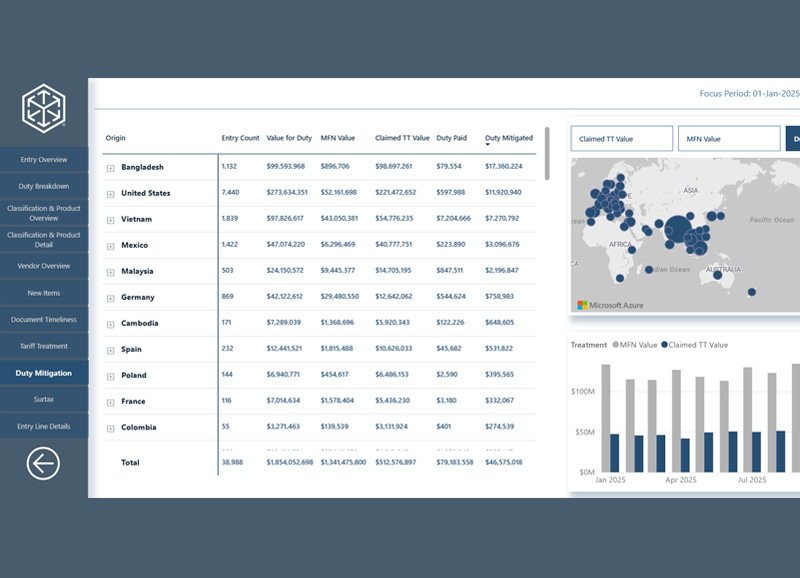Viewport: 800px width, 578px height.
Task: Click the back arrow circle icon
Action: (x=43, y=463)
